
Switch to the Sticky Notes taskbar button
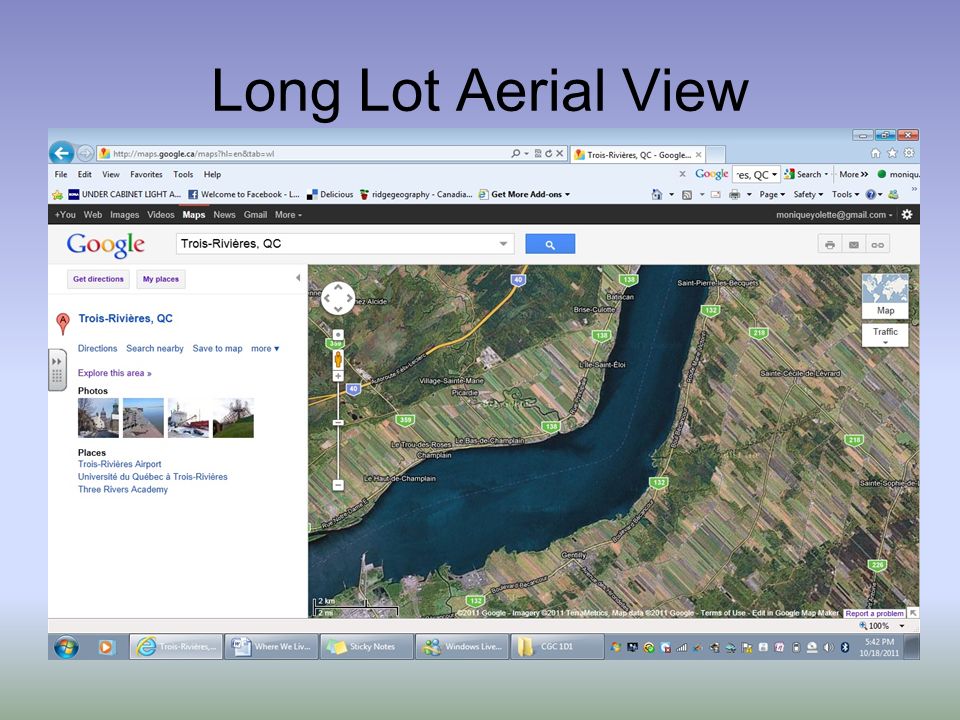[366, 647]
